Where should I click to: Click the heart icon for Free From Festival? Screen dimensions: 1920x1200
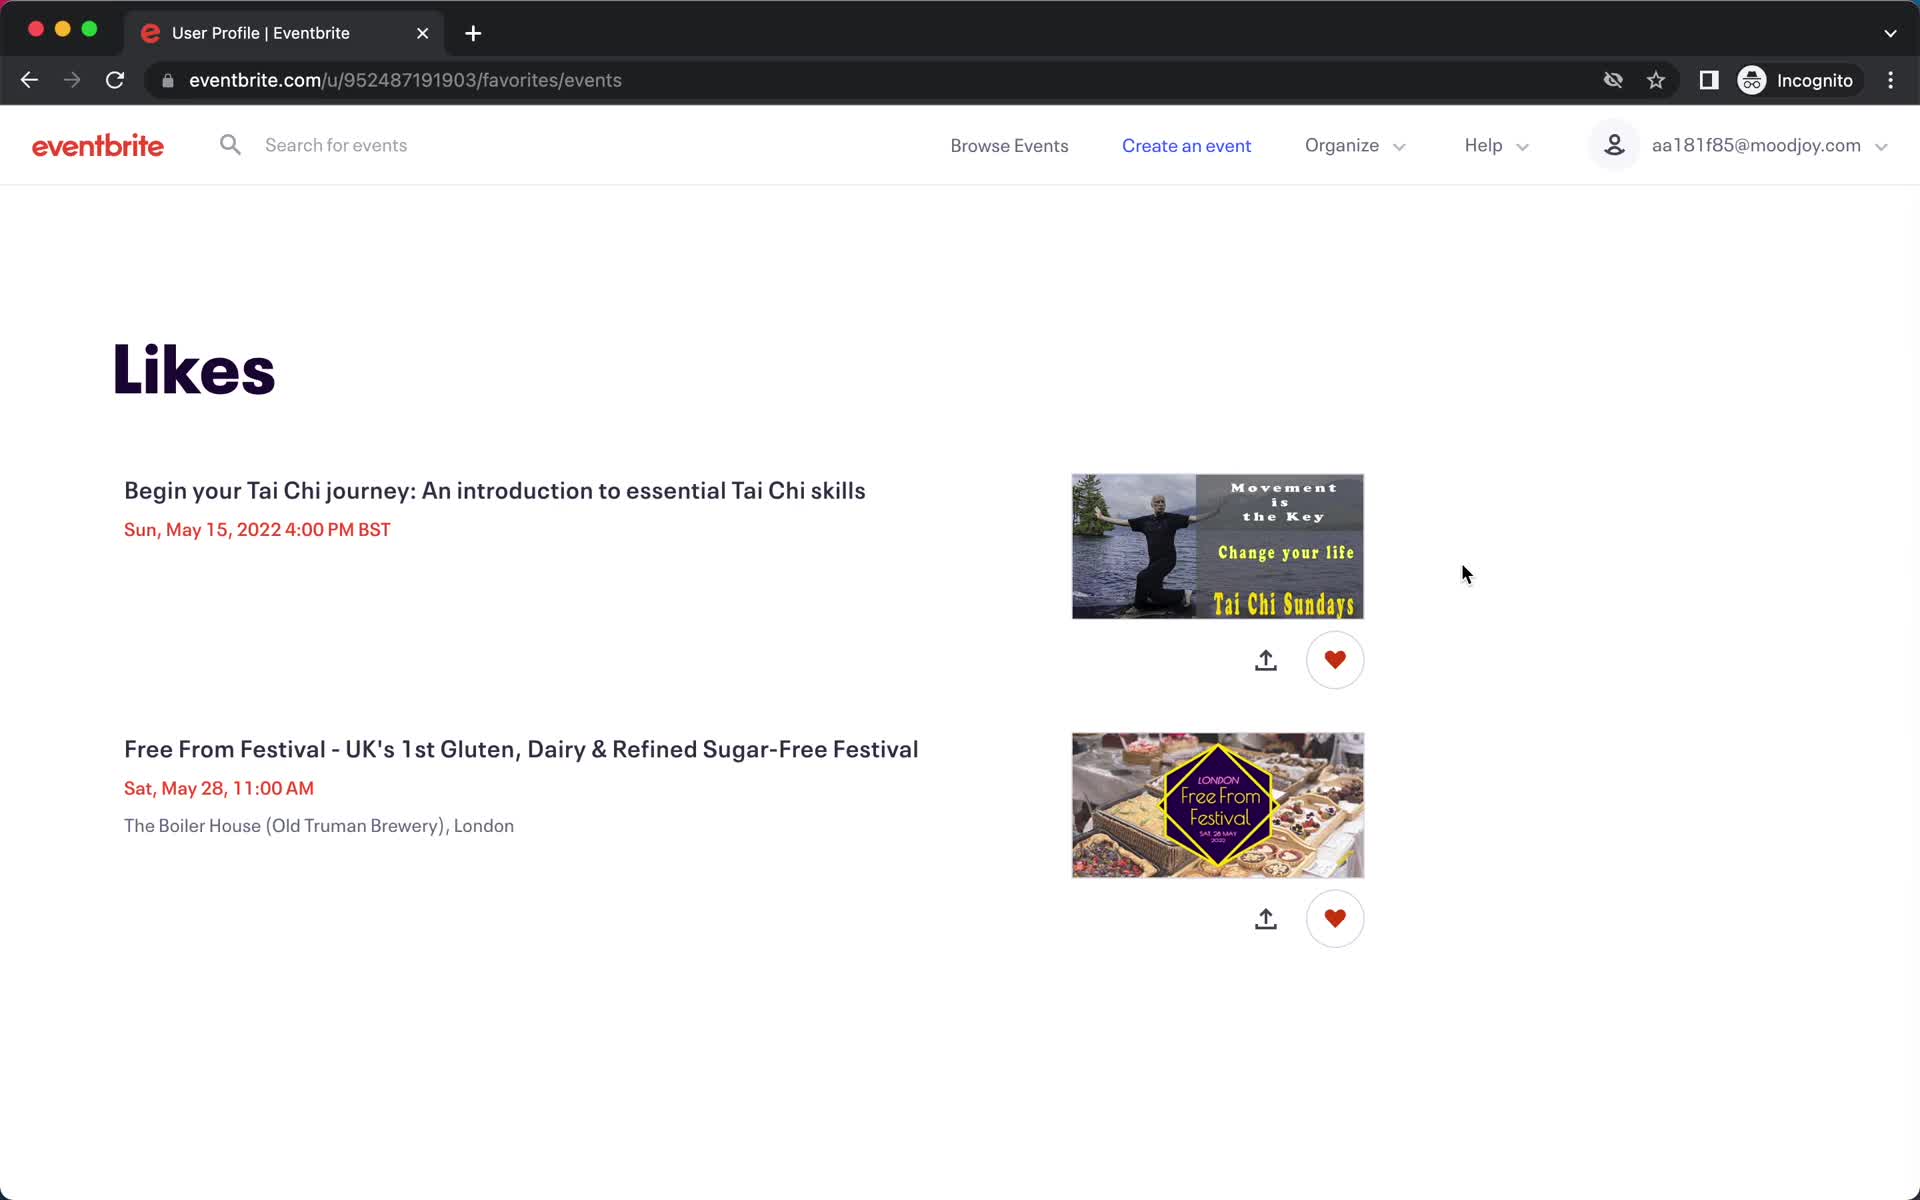[1334, 919]
